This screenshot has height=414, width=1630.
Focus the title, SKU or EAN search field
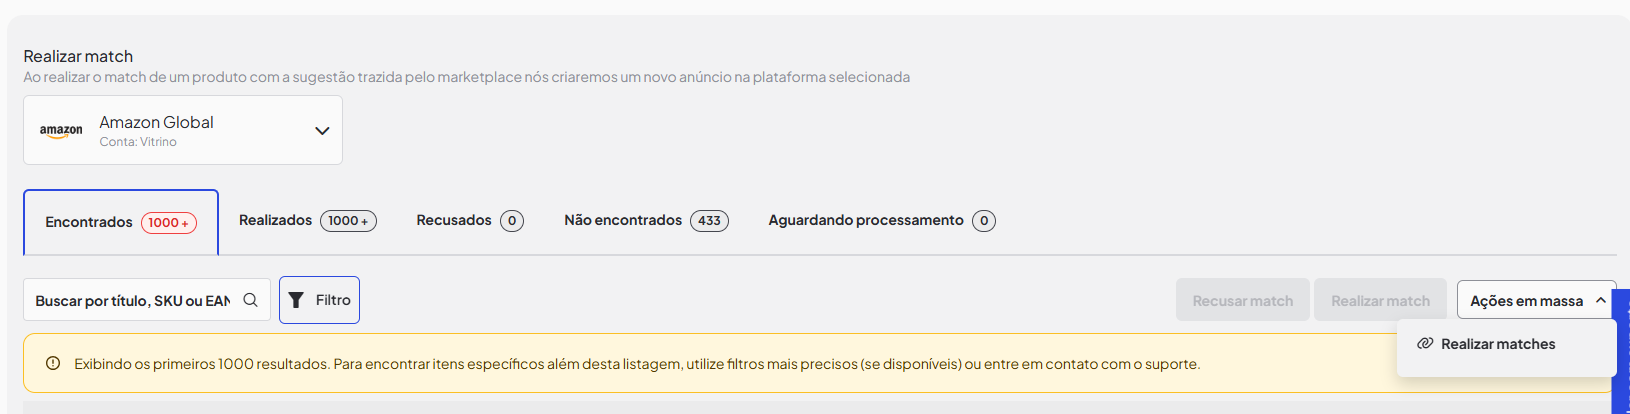[x=146, y=300]
